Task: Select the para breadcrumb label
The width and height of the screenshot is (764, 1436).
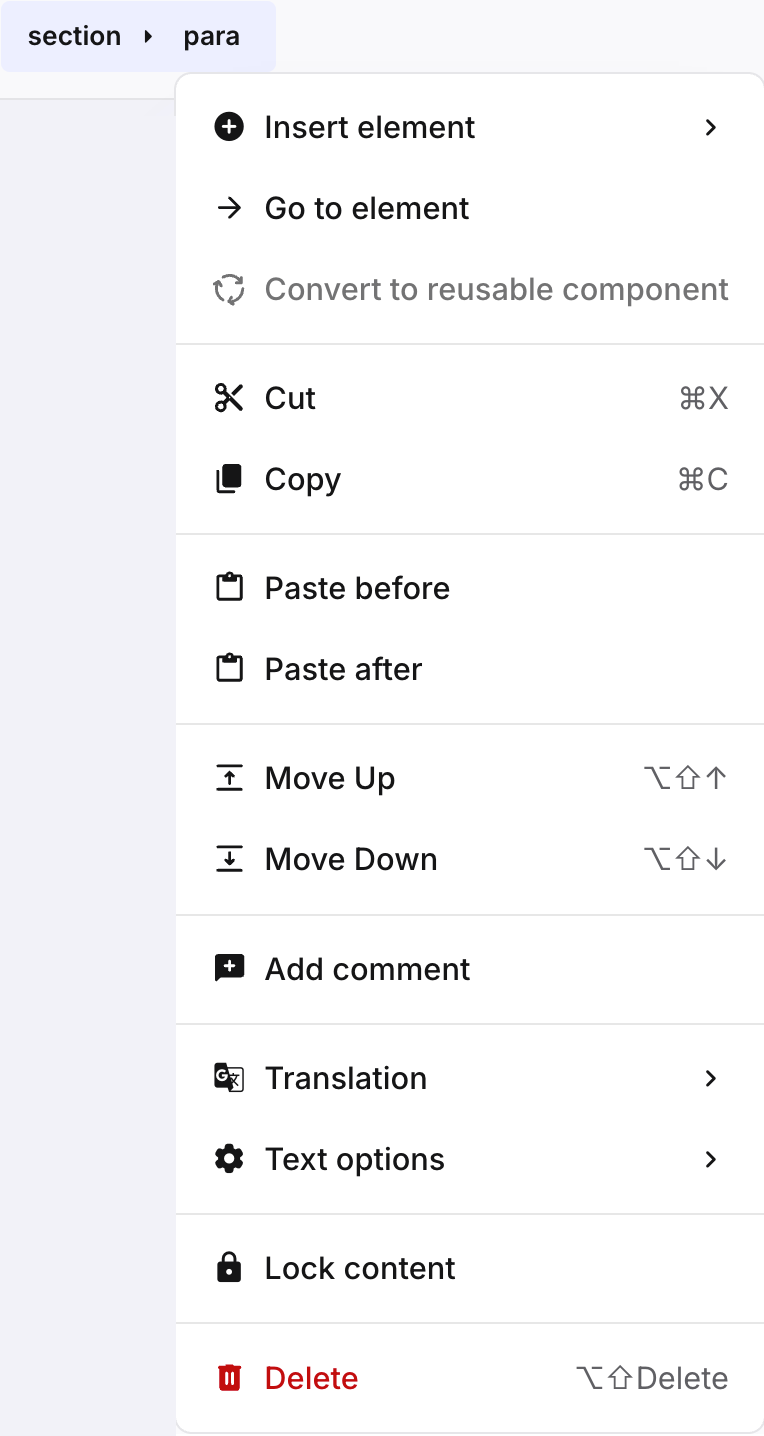Action: point(212,36)
